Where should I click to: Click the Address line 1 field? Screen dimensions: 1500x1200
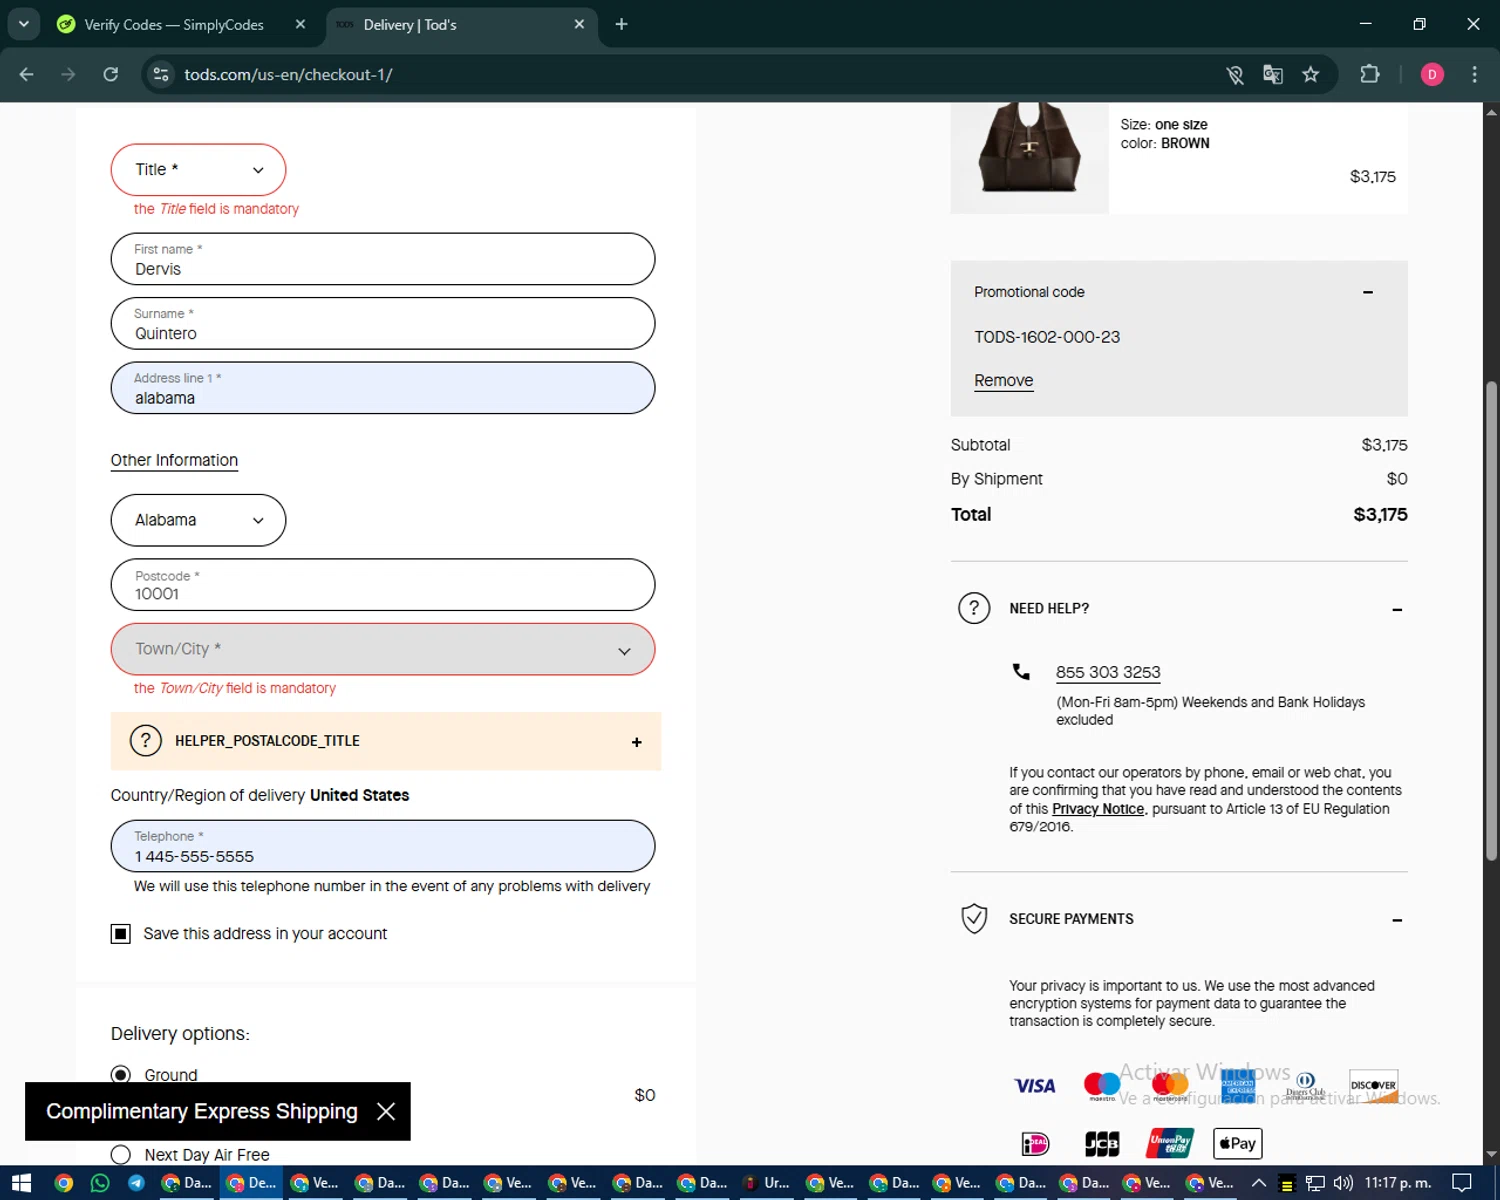point(383,388)
